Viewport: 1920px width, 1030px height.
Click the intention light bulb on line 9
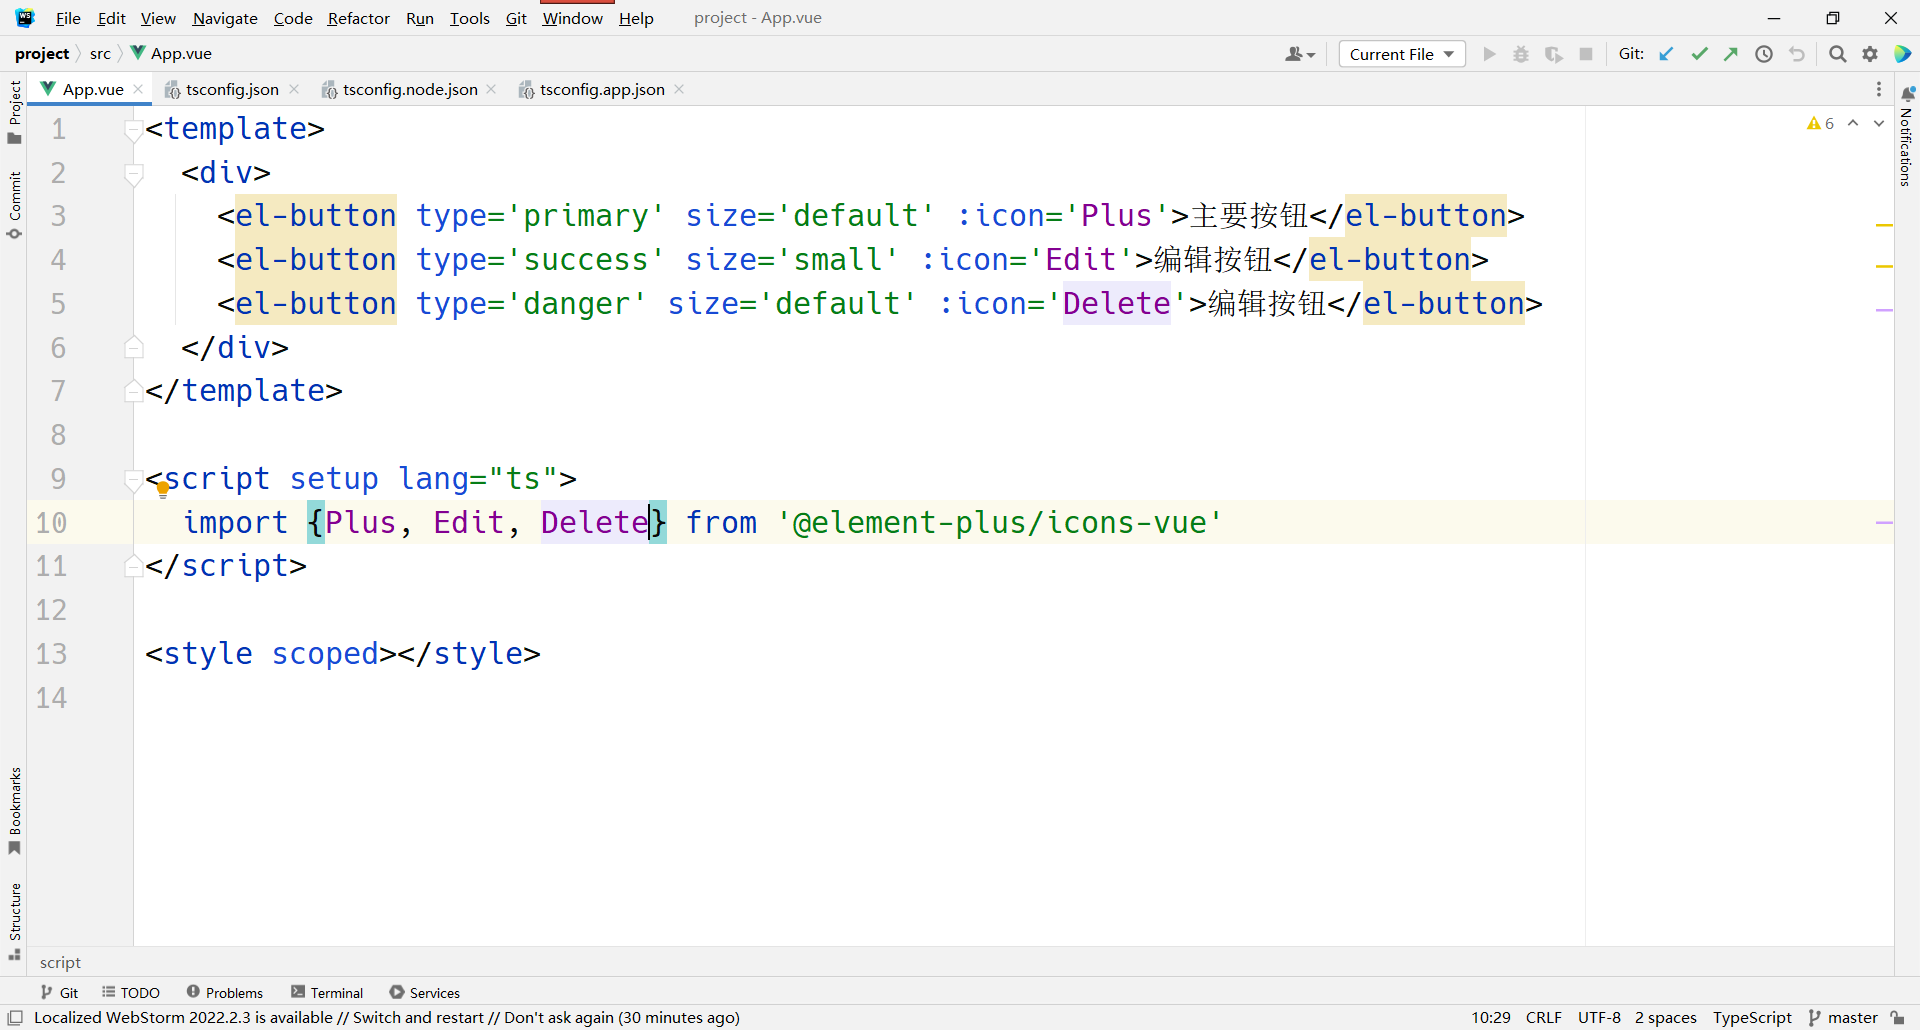(163, 489)
